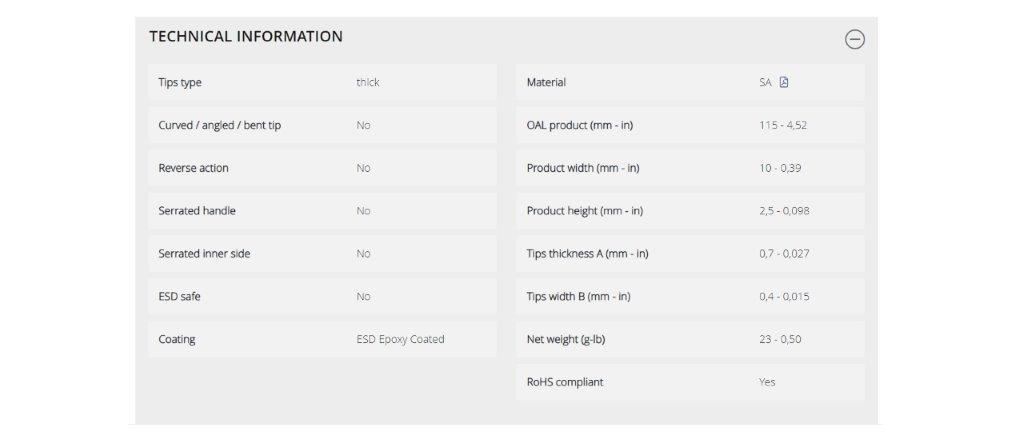
Task: Select the RoHS compliant row
Action: pyautogui.click(x=690, y=382)
